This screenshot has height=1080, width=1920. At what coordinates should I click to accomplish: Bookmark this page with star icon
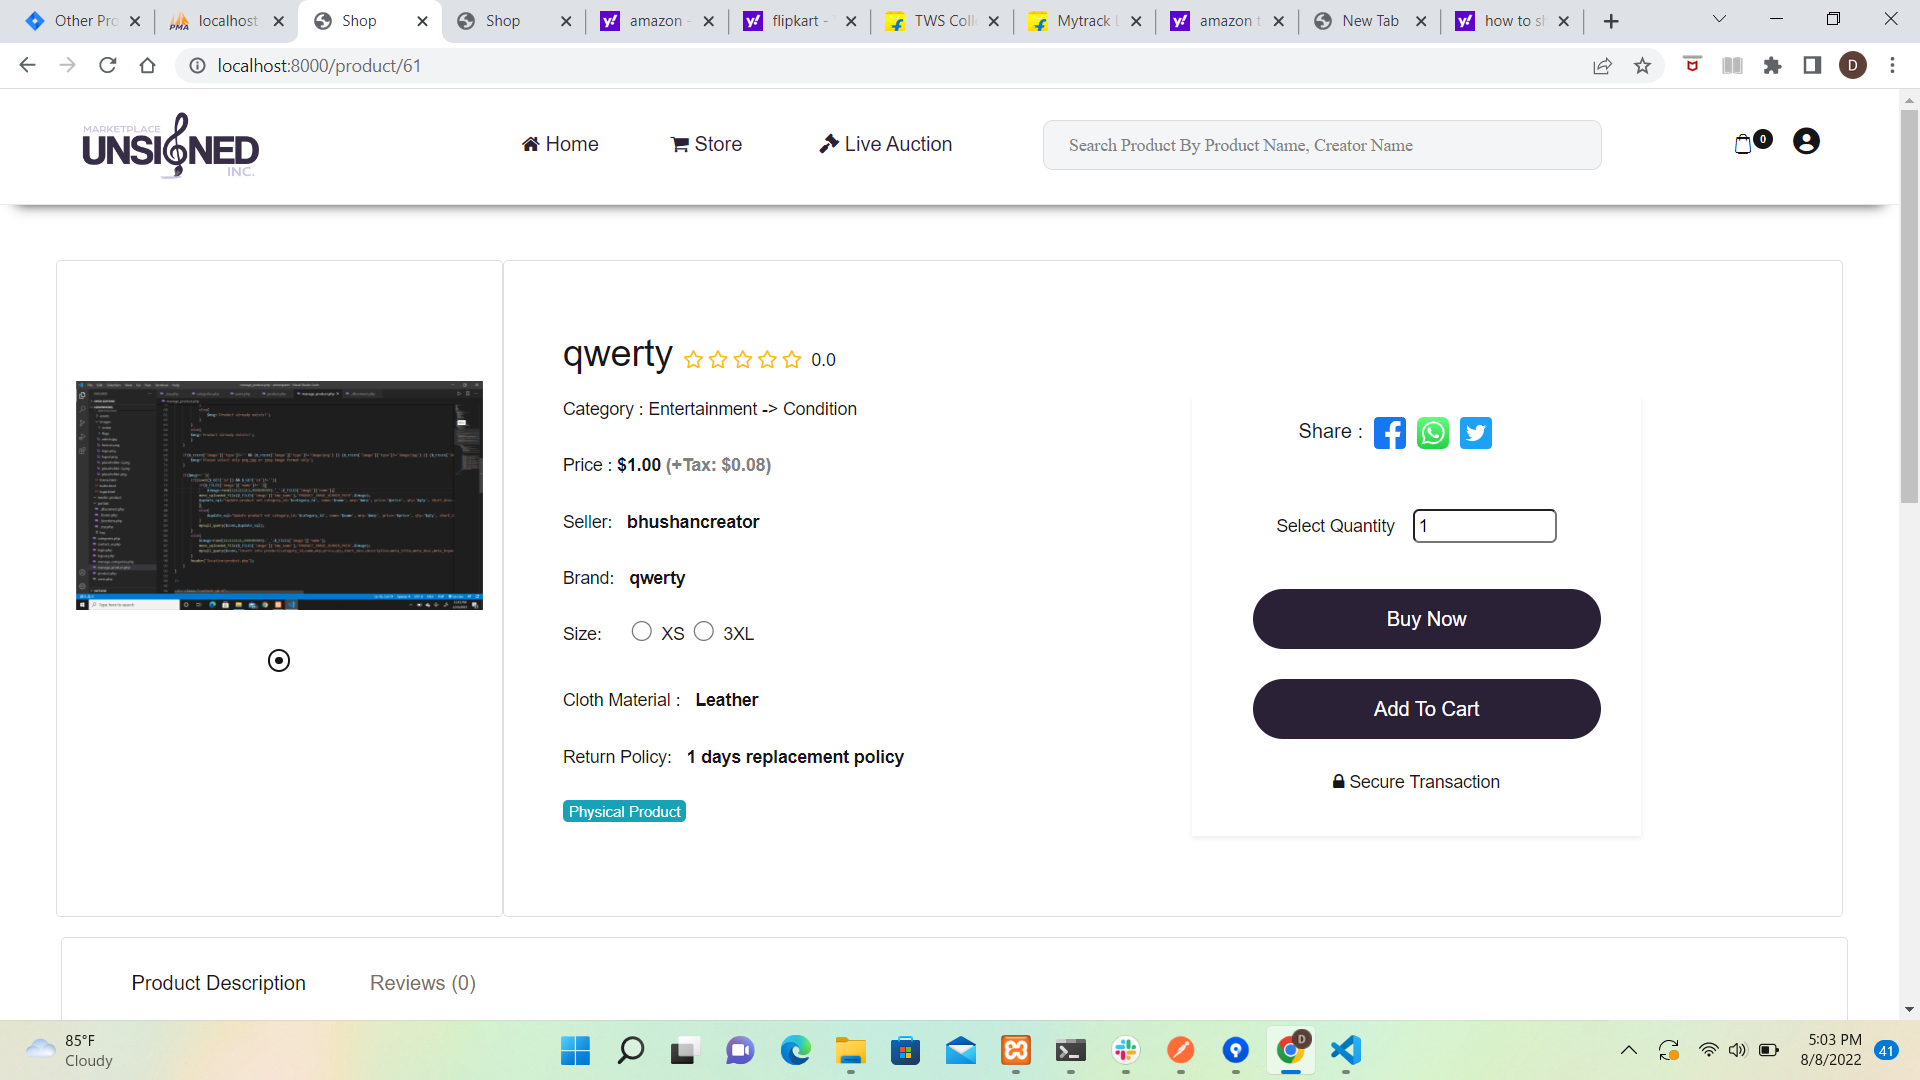point(1642,66)
